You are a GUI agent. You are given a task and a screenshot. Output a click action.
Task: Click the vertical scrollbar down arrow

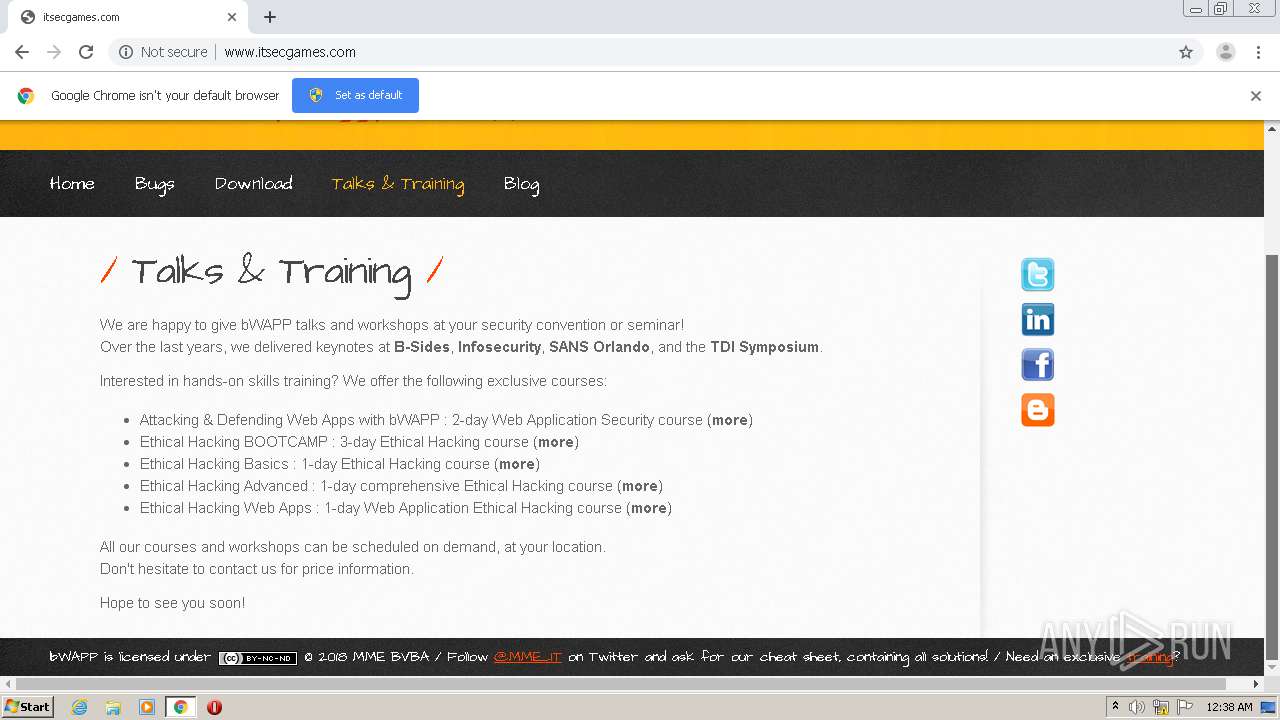[1272, 667]
